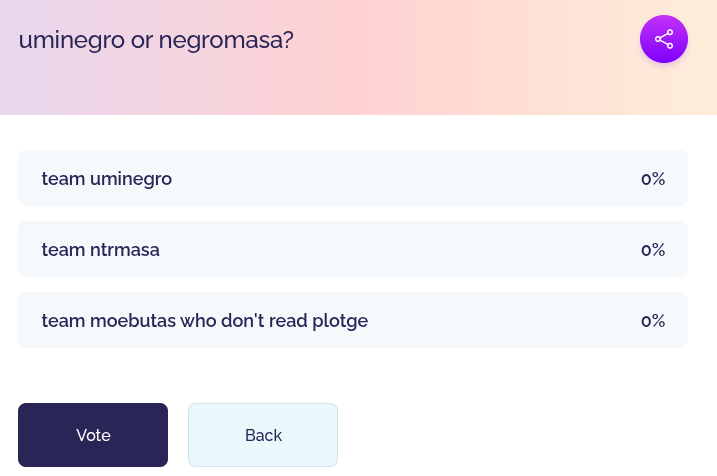Go back using the Back button
The image size is (717, 476).
point(263,435)
